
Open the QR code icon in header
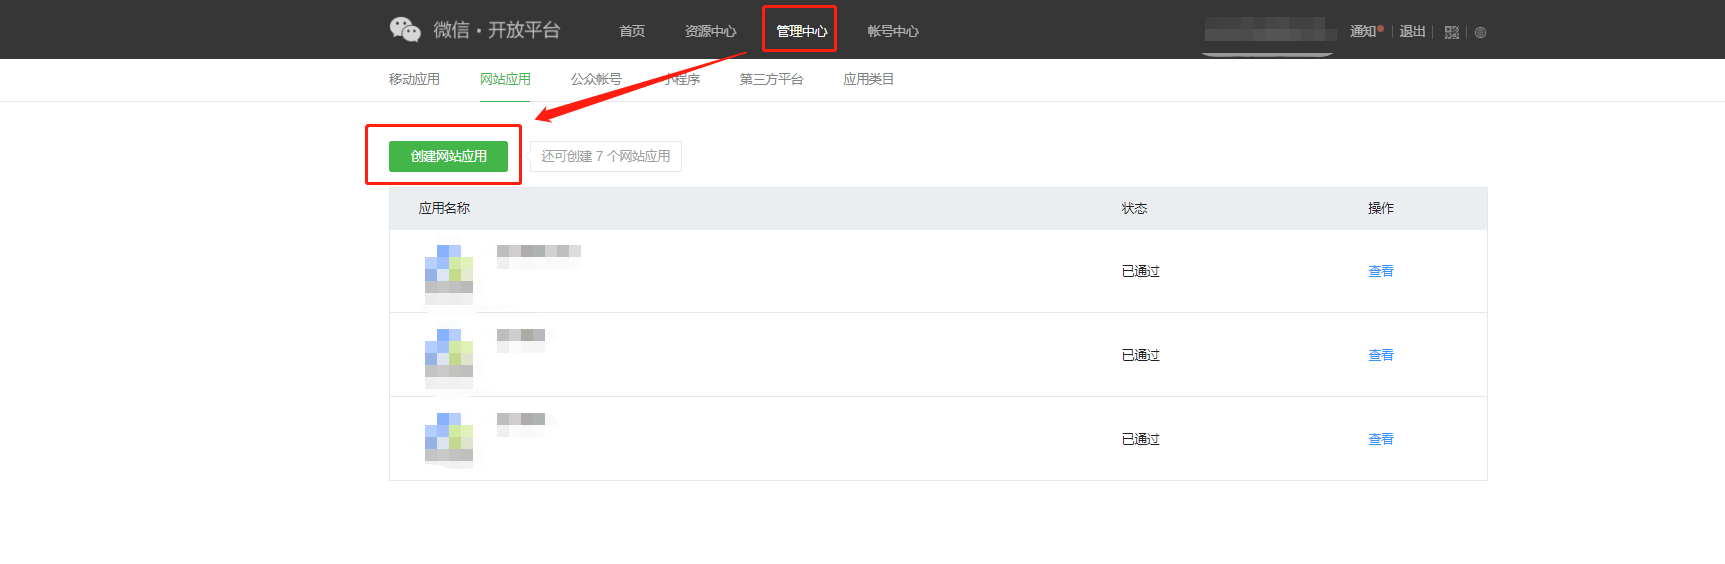pos(1452,32)
